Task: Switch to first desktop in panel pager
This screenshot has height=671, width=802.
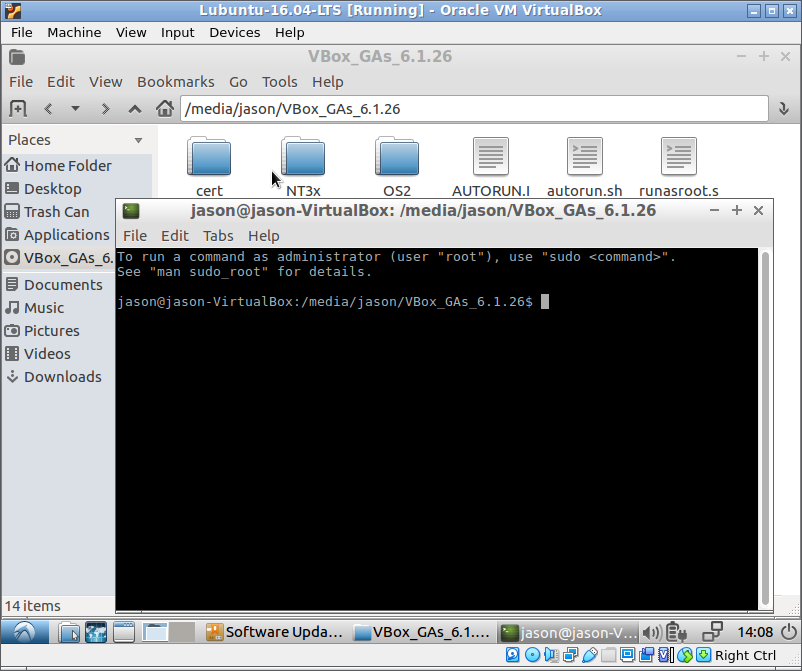Action: pos(155,633)
